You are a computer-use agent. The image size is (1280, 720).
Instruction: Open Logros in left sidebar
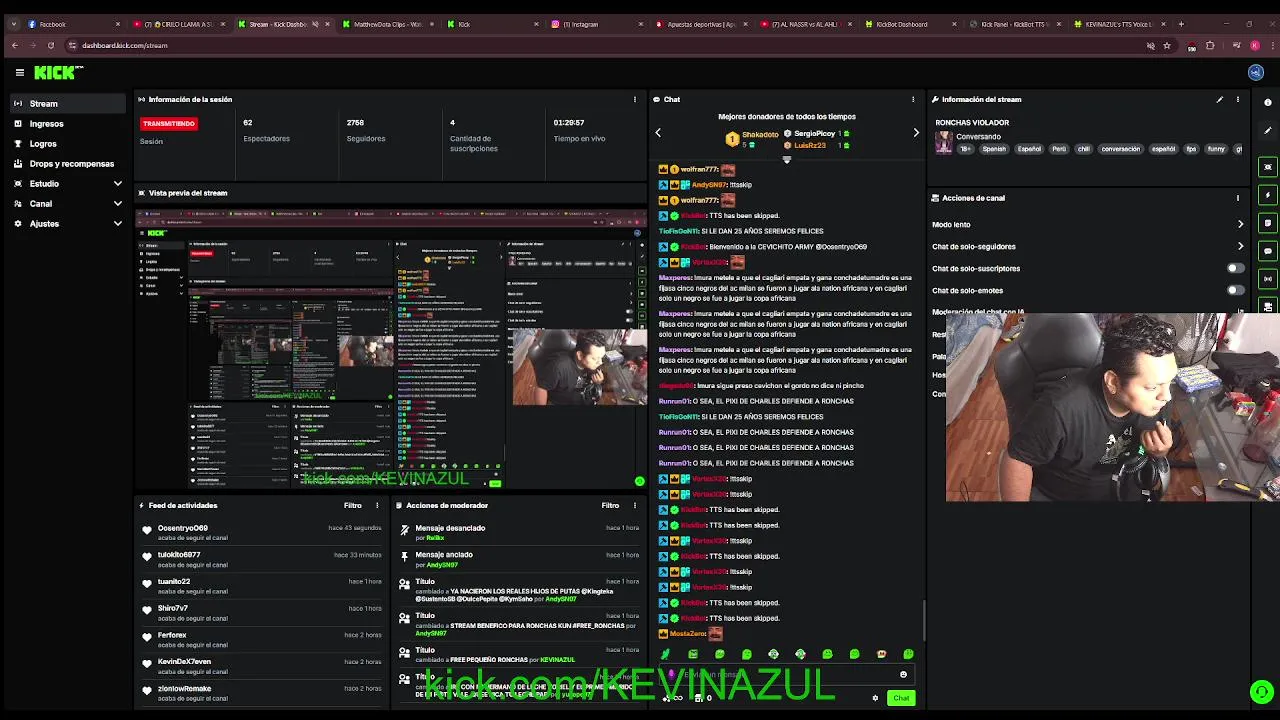67,144
